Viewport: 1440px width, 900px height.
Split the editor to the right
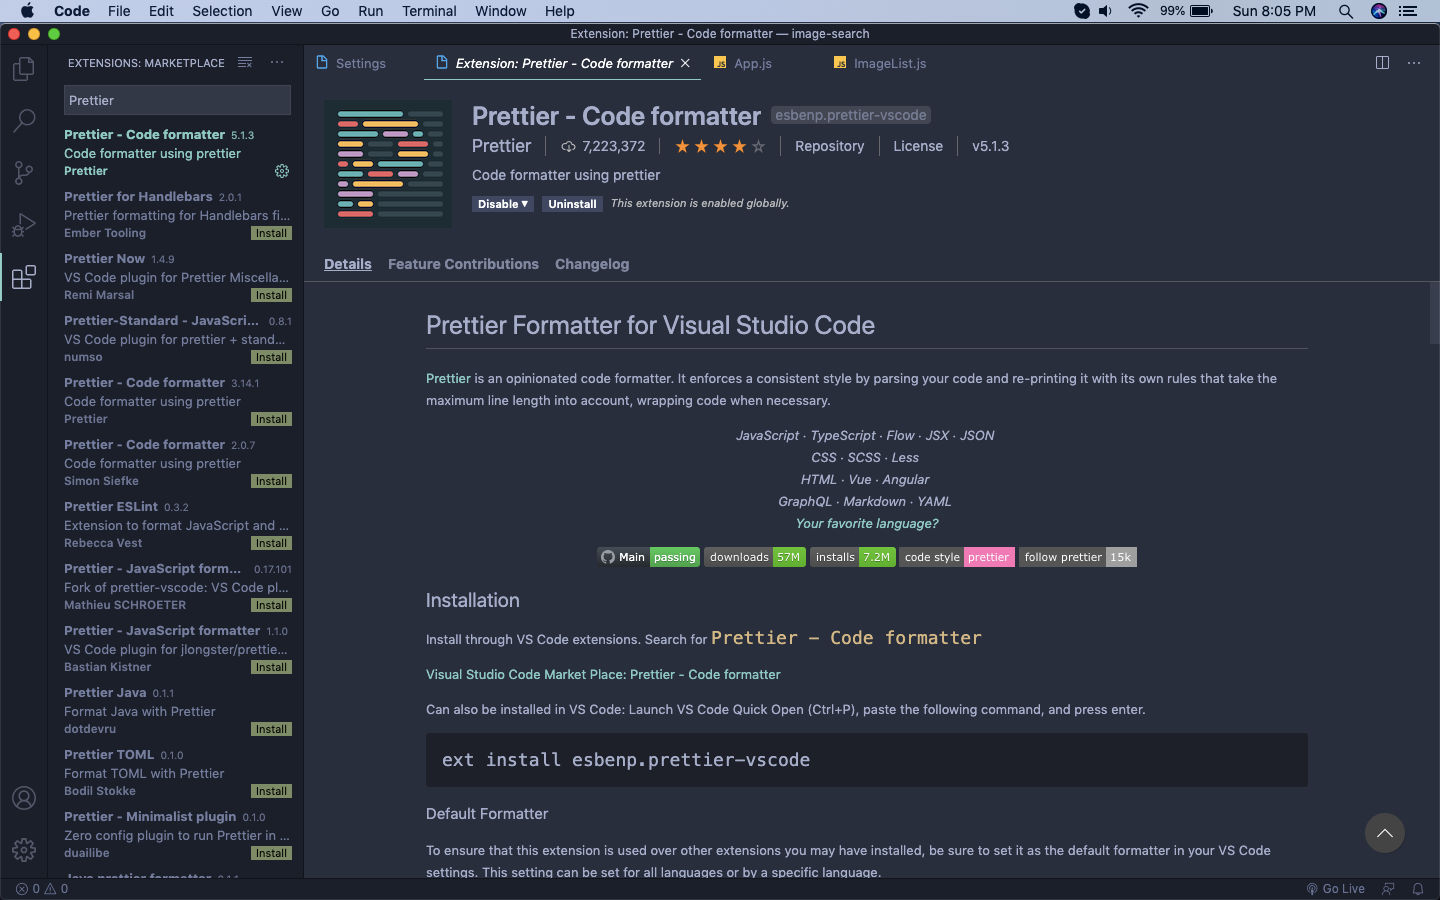(1382, 62)
